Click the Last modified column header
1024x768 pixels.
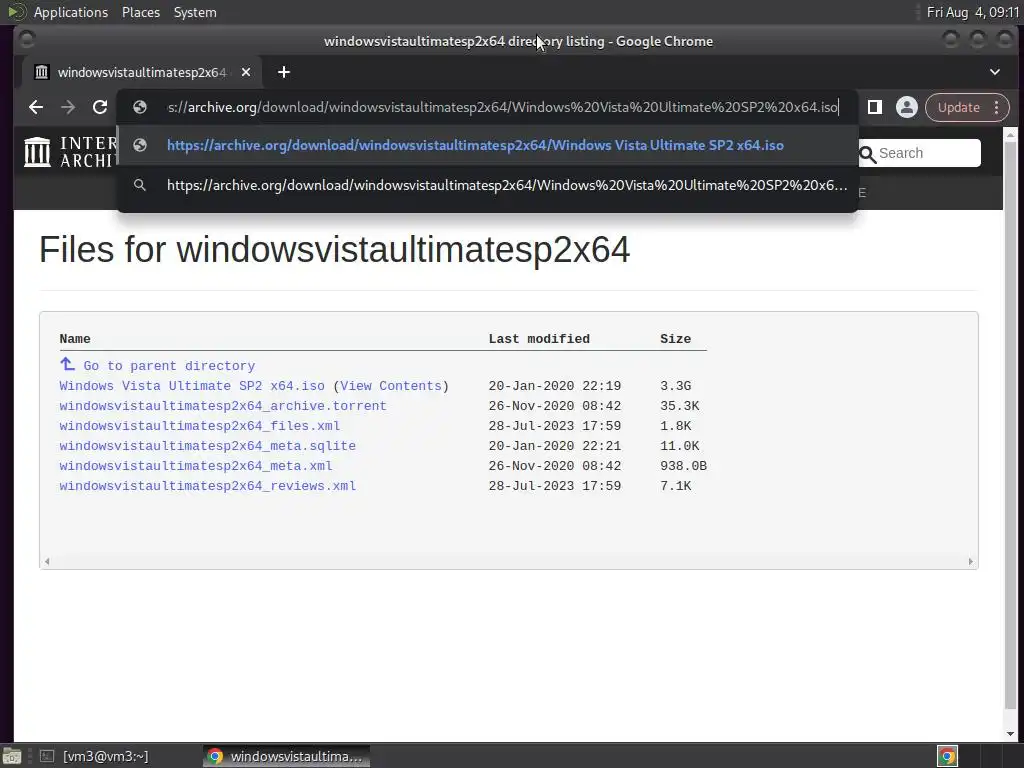click(539, 339)
